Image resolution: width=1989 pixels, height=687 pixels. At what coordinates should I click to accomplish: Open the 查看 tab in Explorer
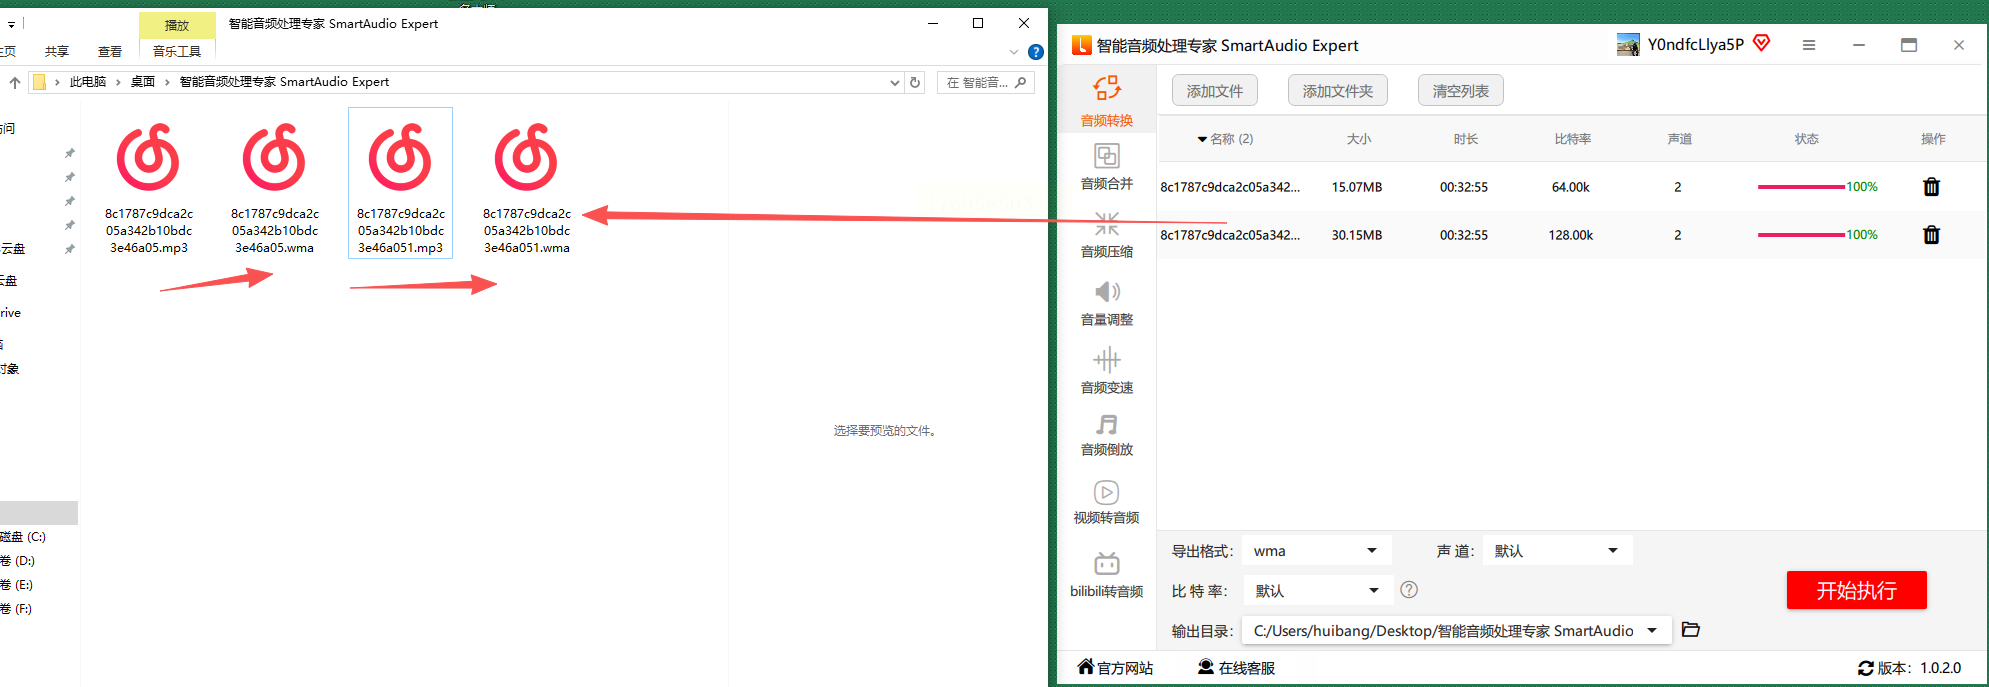point(110,51)
